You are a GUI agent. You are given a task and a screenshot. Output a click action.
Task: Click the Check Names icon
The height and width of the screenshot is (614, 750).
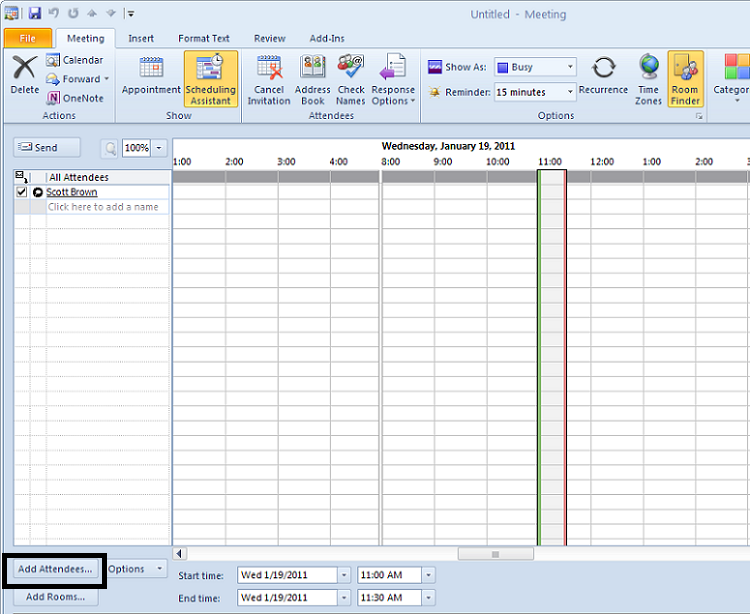(x=351, y=79)
